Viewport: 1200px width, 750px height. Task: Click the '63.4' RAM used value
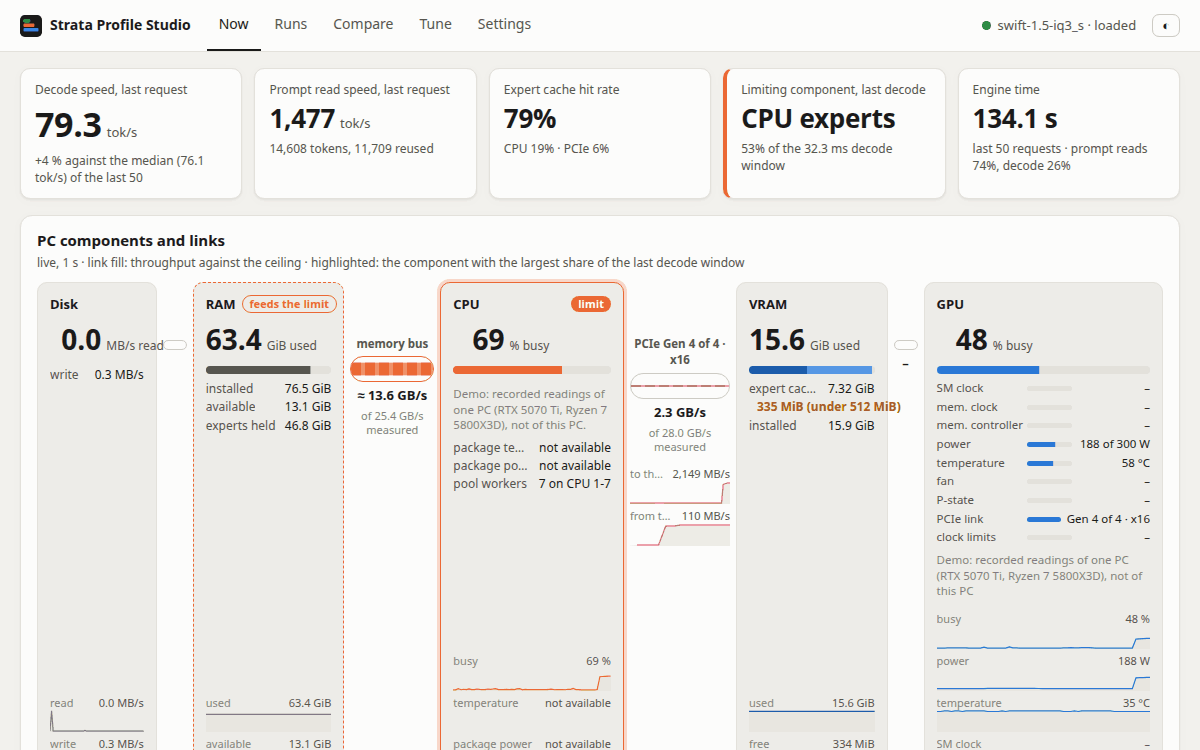point(233,340)
